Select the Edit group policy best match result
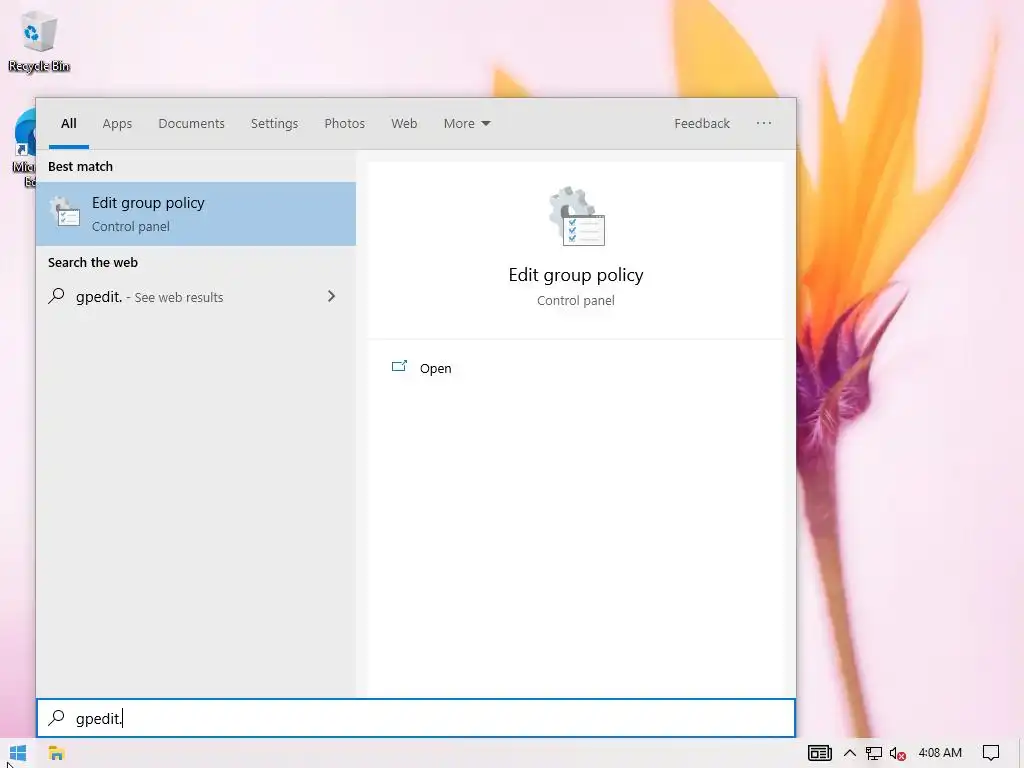 pyautogui.click(x=196, y=214)
